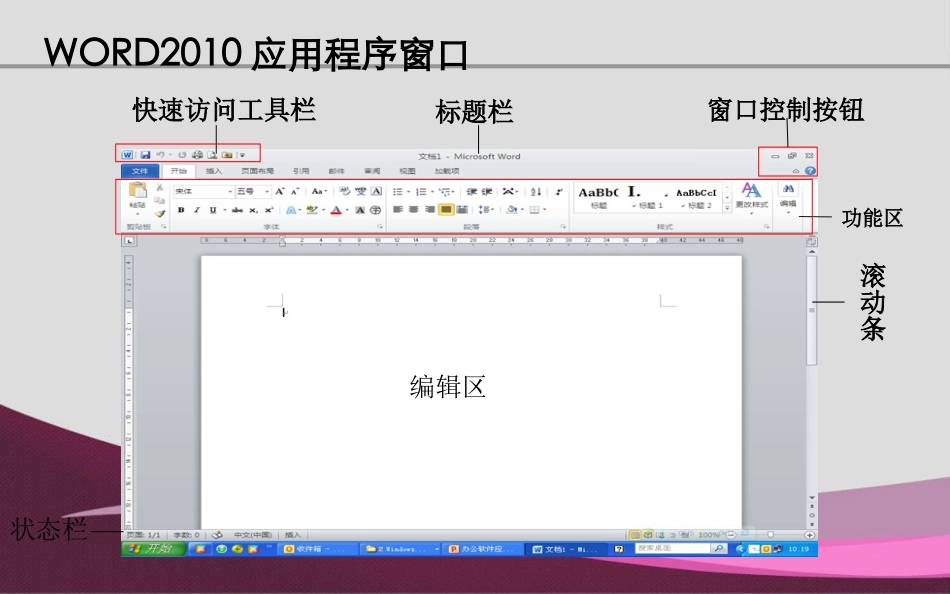Open the 五号 font size dropdown
The height and width of the screenshot is (594, 950).
click(x=267, y=192)
